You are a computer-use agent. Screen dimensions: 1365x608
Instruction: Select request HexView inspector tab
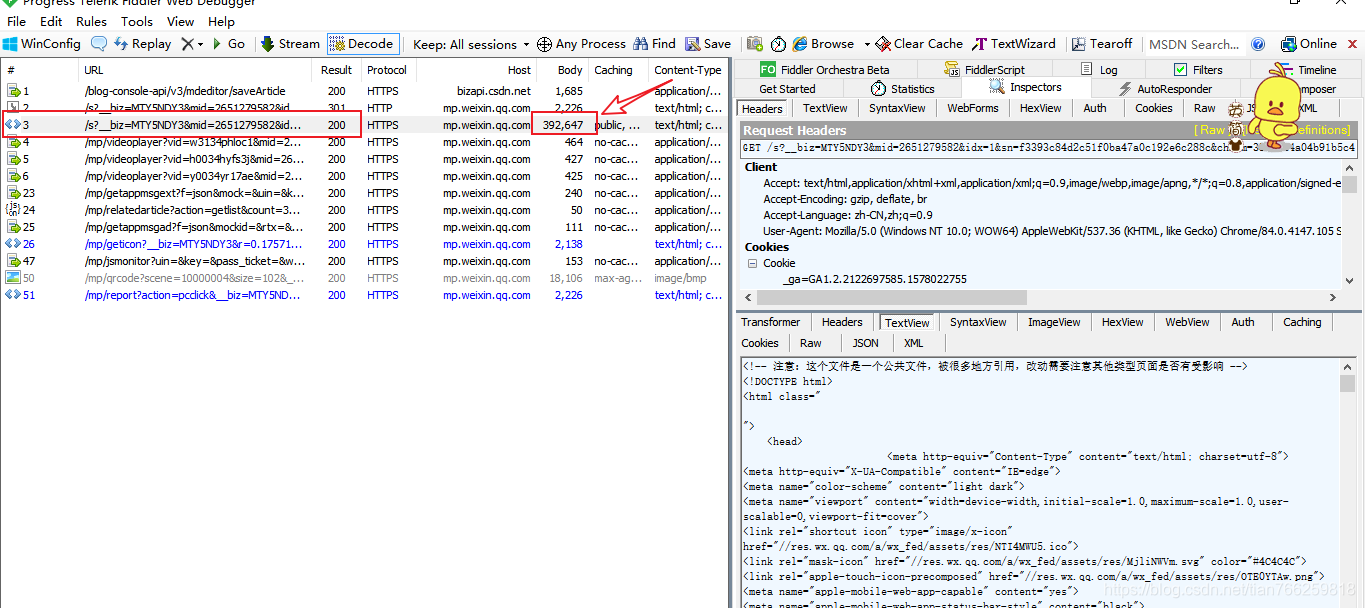click(1041, 108)
